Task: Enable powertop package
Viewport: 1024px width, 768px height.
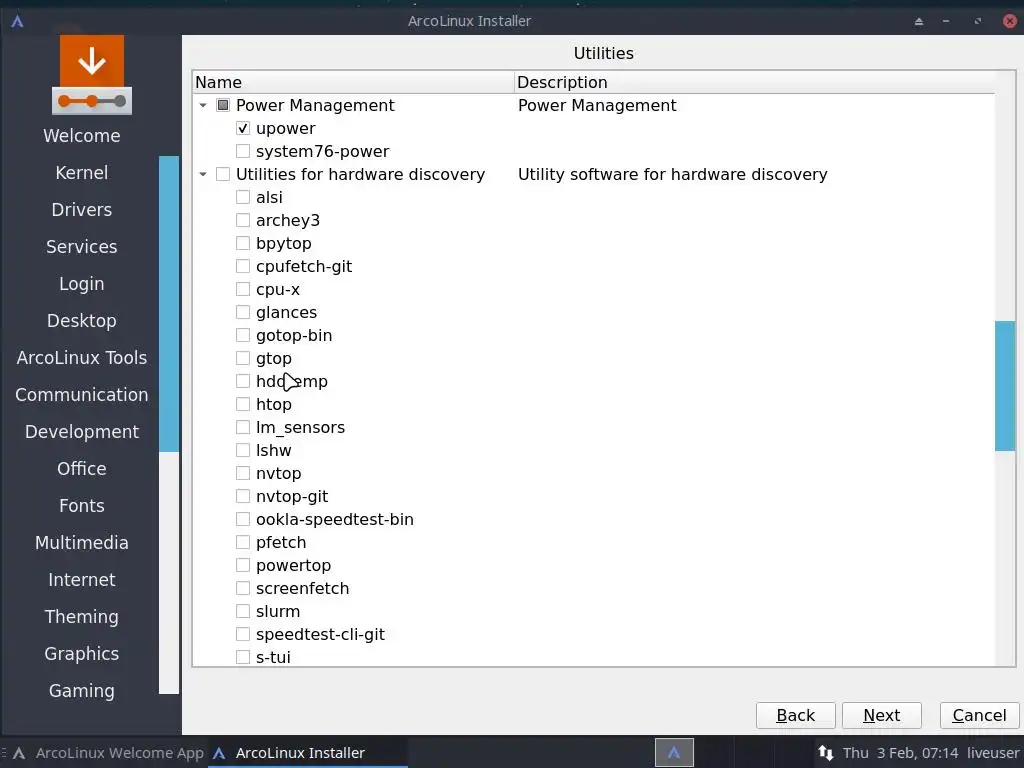Action: pyautogui.click(x=243, y=565)
